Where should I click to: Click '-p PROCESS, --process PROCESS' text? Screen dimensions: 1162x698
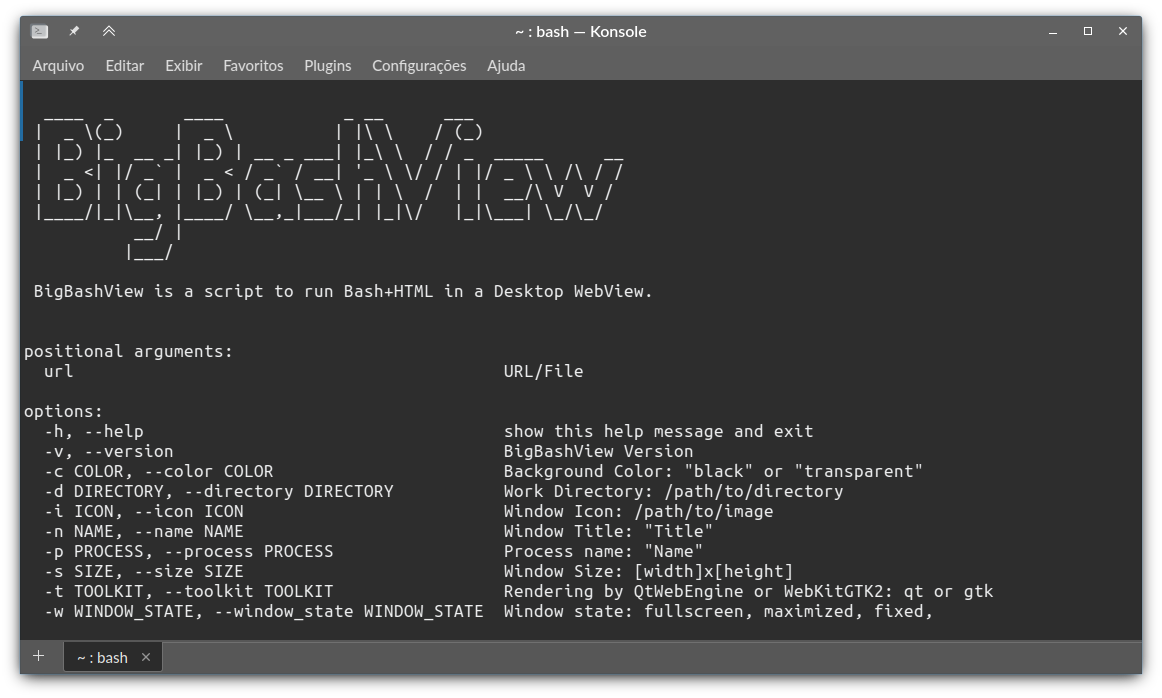click(189, 551)
